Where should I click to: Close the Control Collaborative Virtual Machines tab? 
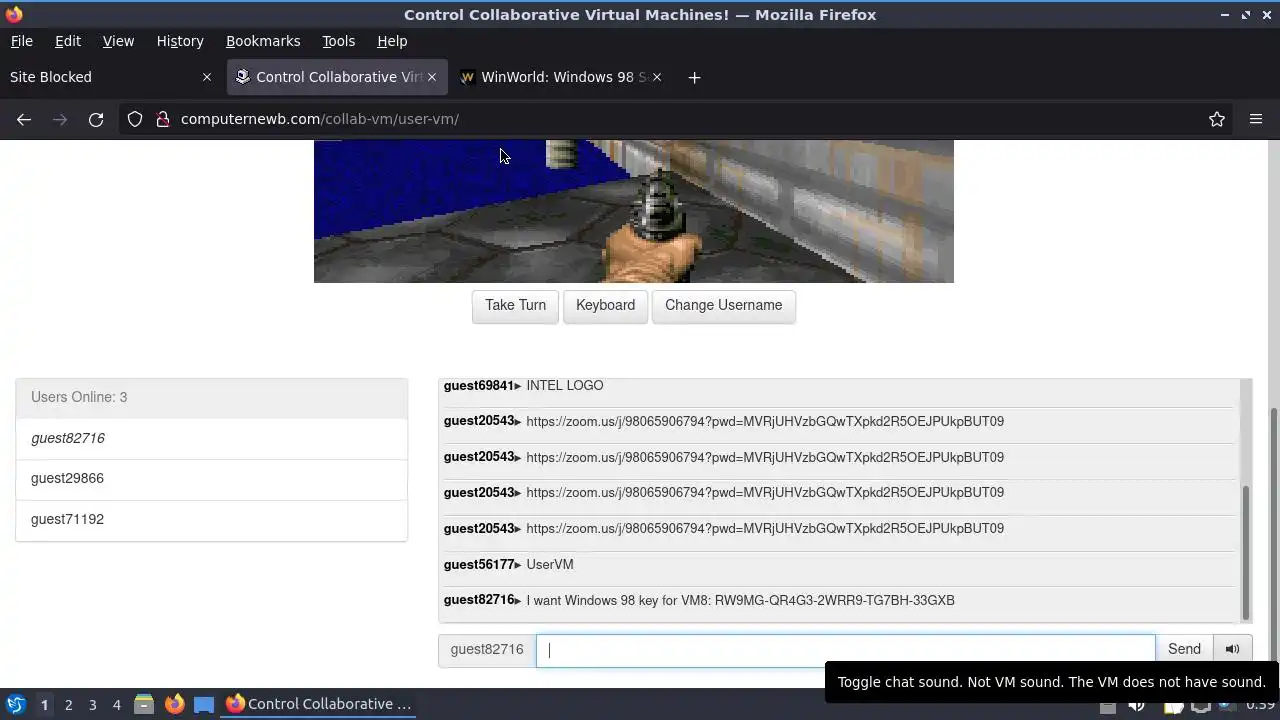point(432,77)
